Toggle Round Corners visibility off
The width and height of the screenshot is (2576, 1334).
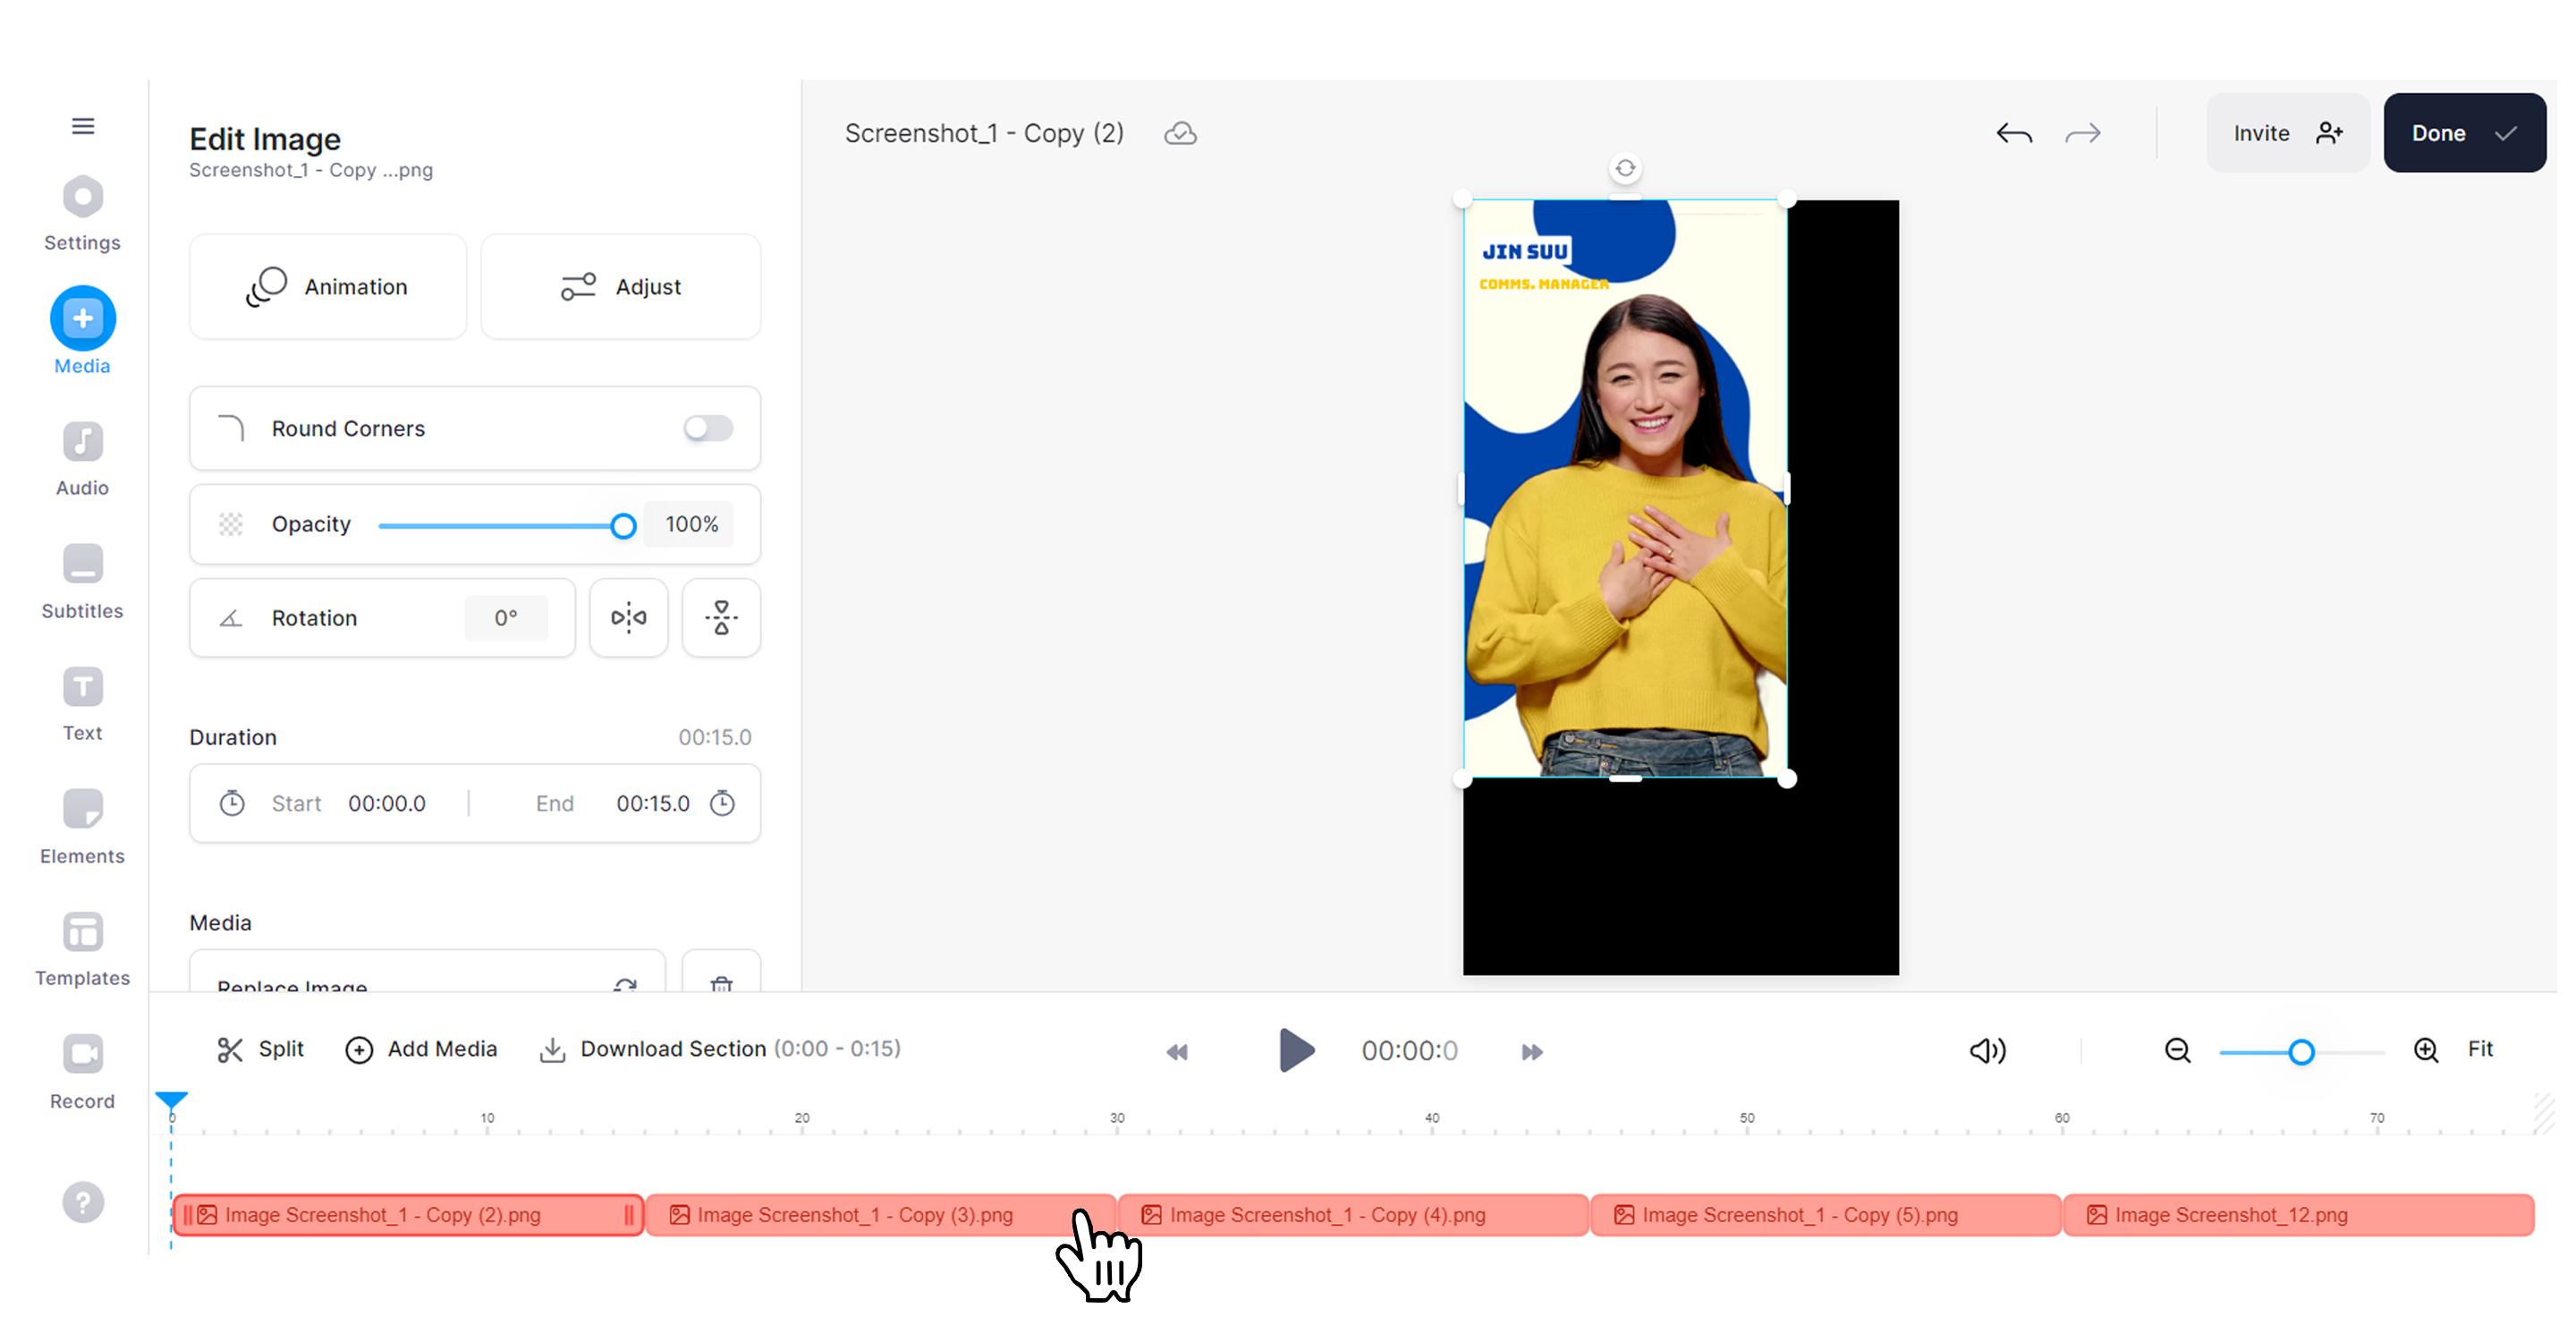point(708,427)
